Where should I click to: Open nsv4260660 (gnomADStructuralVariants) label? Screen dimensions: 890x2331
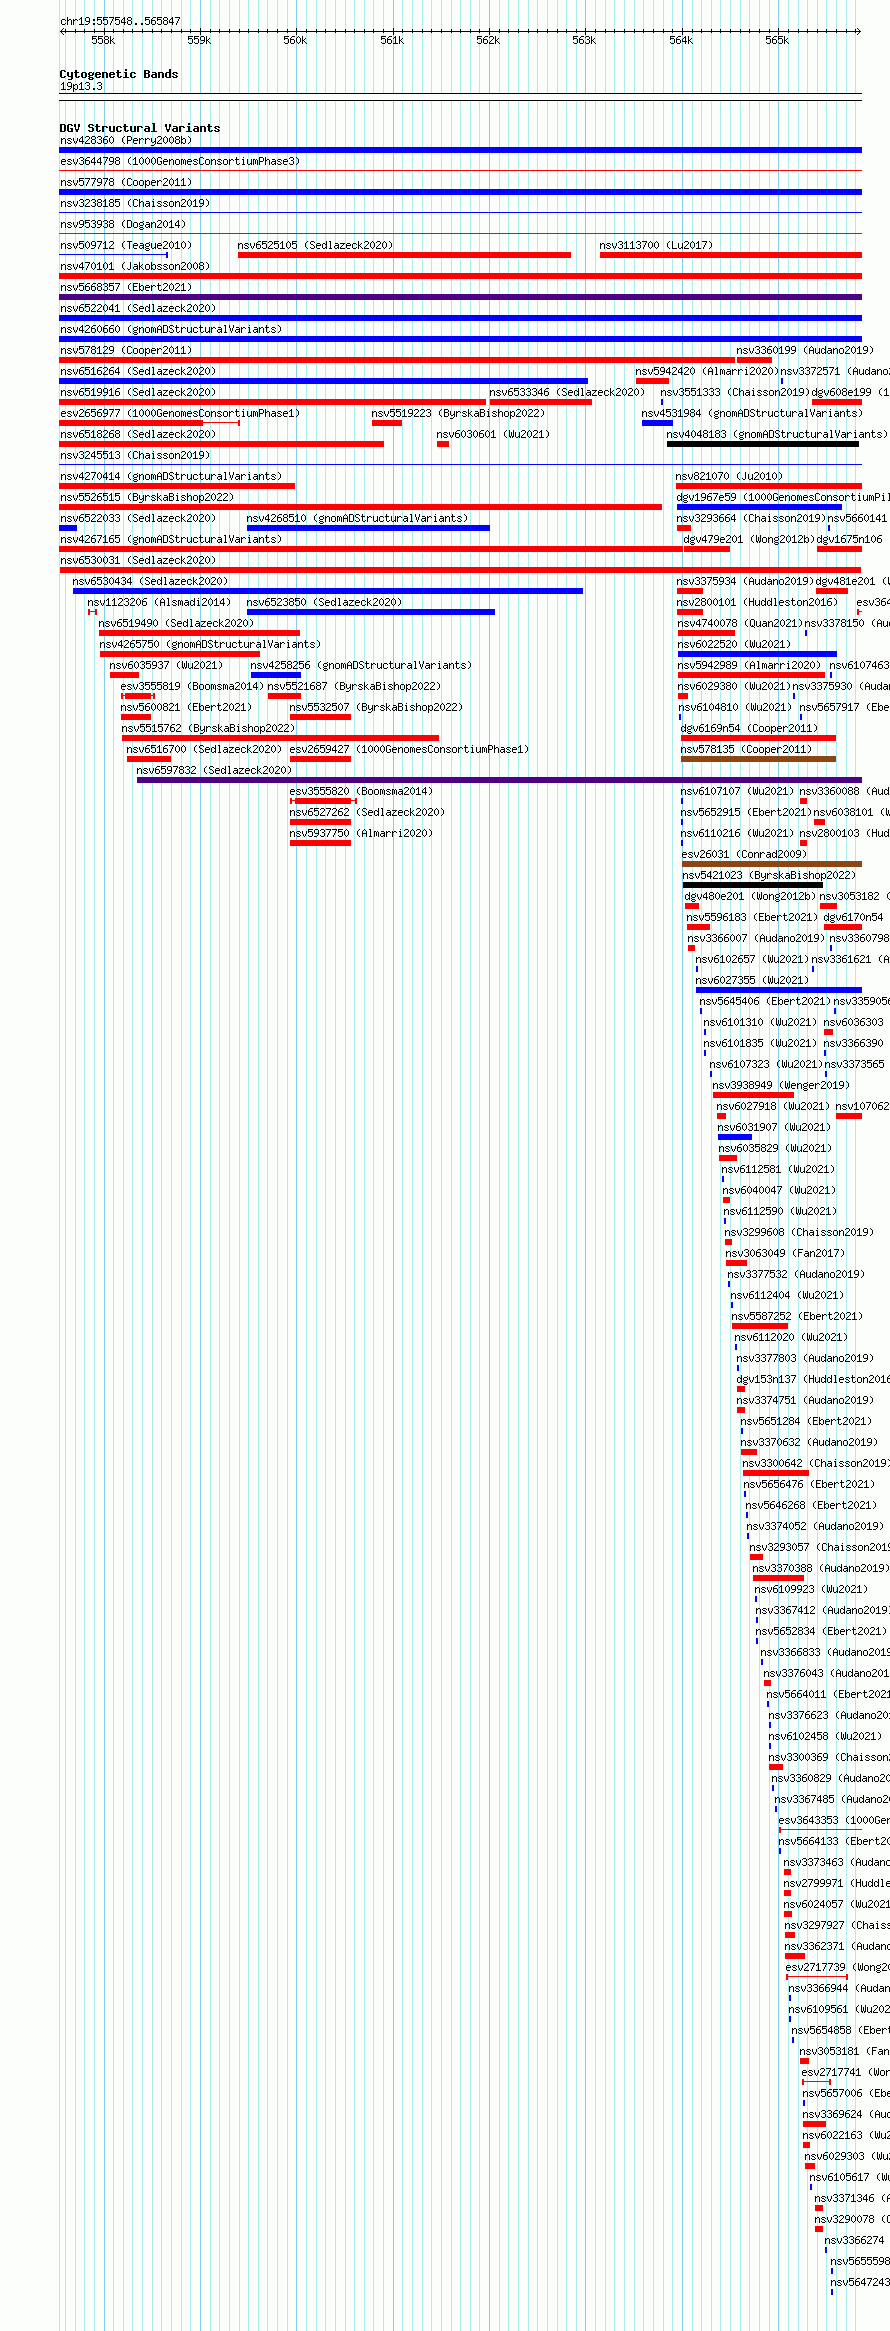pyautogui.click(x=171, y=330)
